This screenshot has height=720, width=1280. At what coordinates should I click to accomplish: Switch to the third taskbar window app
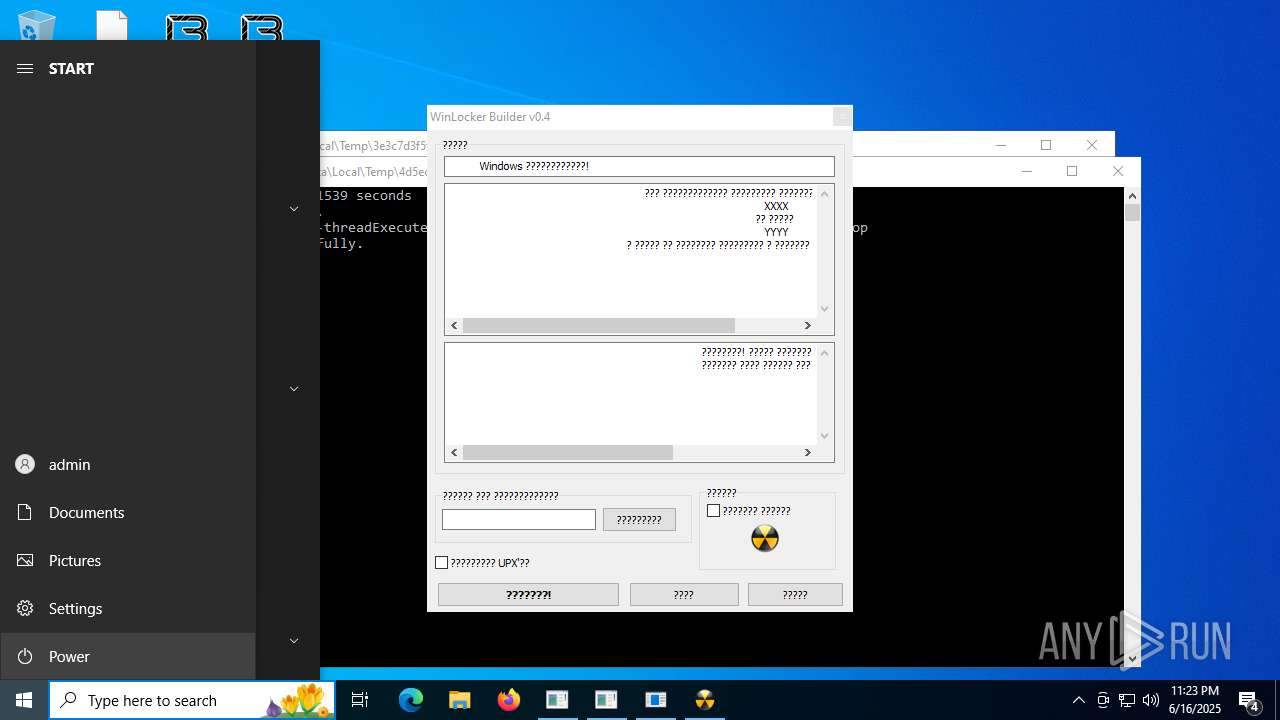pos(655,700)
